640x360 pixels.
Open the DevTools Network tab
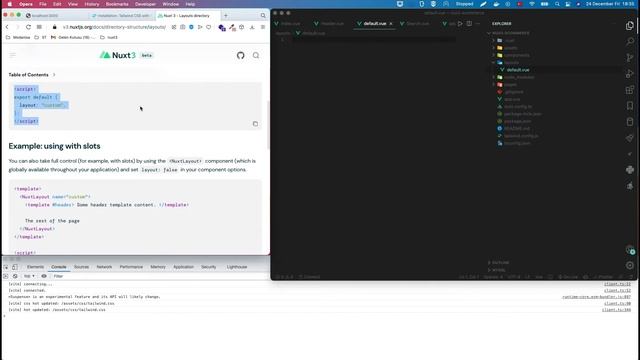tap(104, 267)
